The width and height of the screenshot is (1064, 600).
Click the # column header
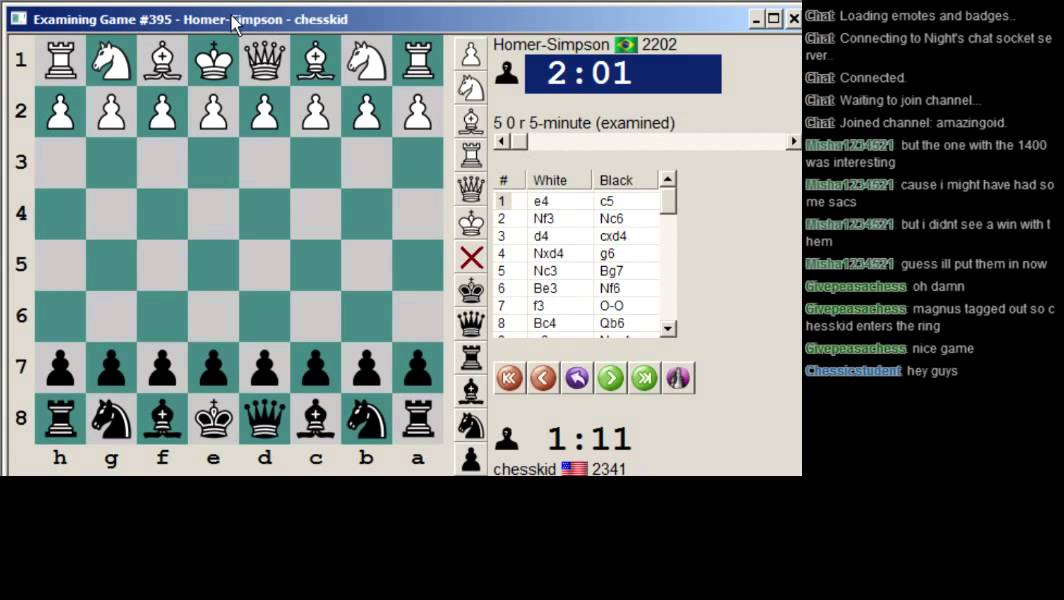tap(511, 181)
